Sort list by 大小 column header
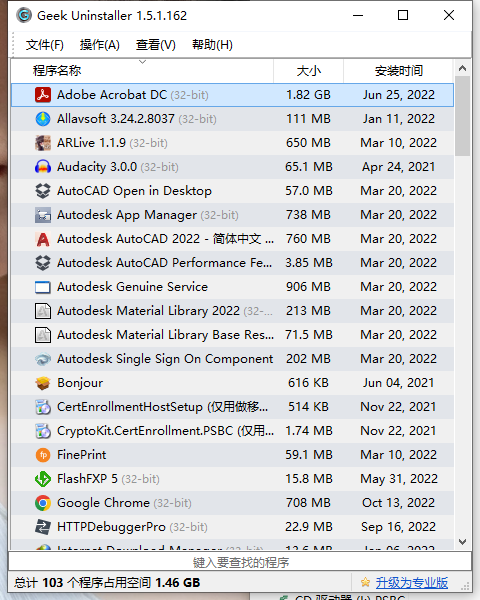This screenshot has height=600, width=480. [x=309, y=71]
